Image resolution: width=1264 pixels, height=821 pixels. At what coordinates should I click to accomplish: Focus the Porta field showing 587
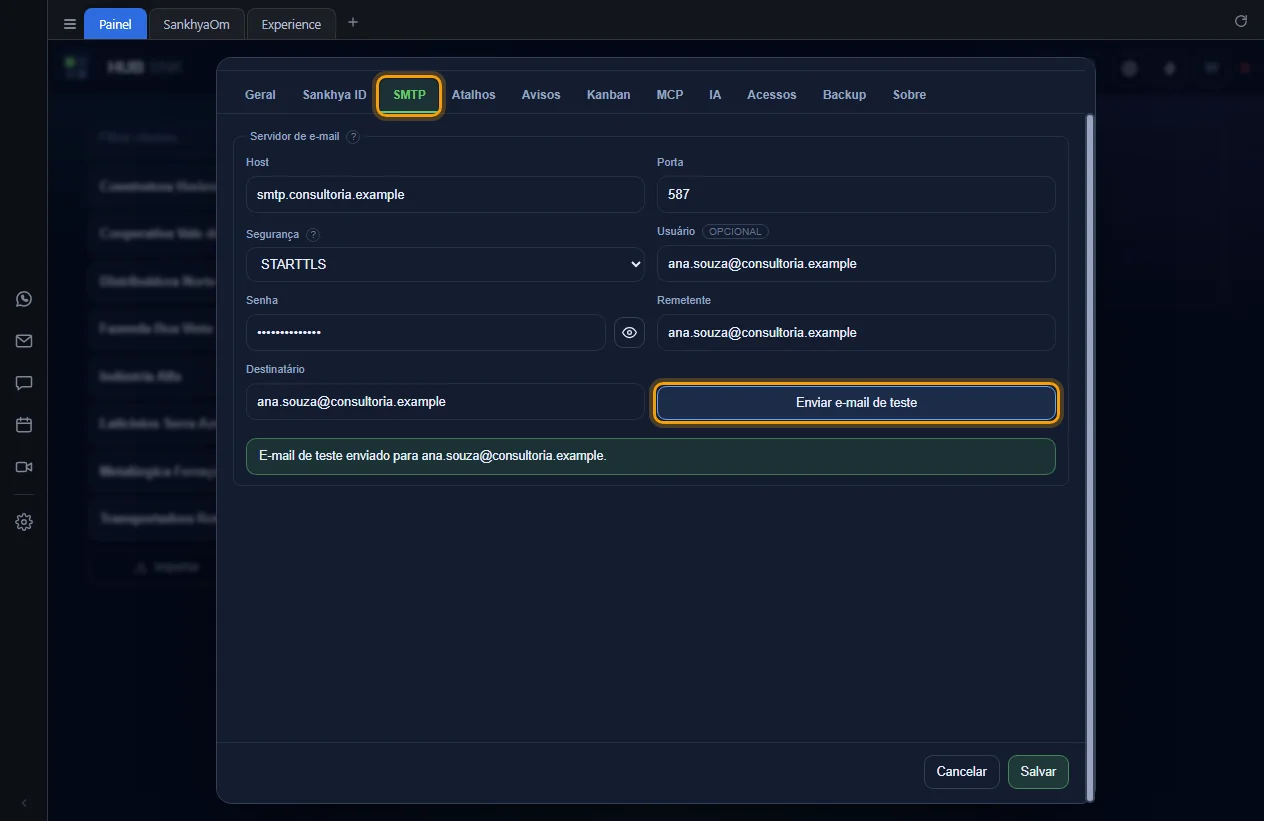tap(856, 195)
